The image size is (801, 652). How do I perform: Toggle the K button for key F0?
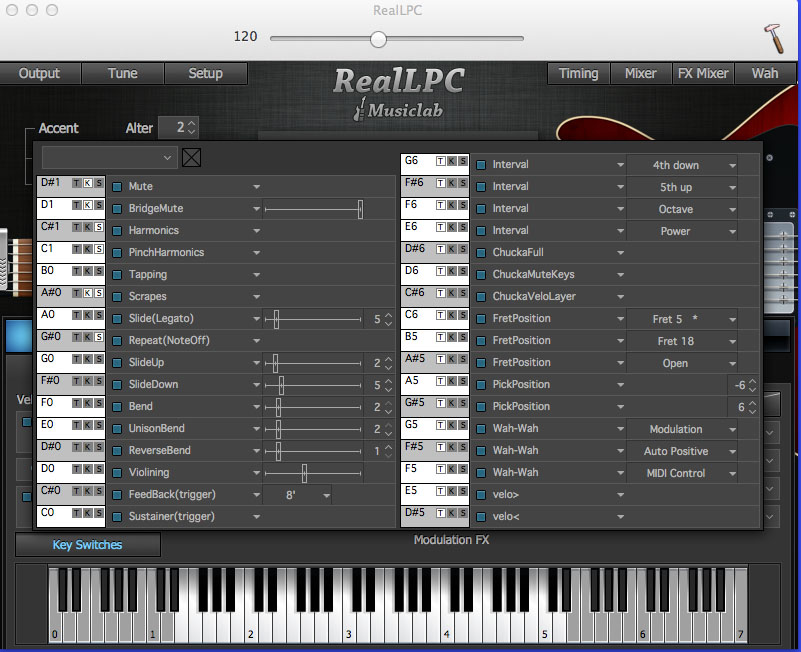pyautogui.click(x=88, y=403)
